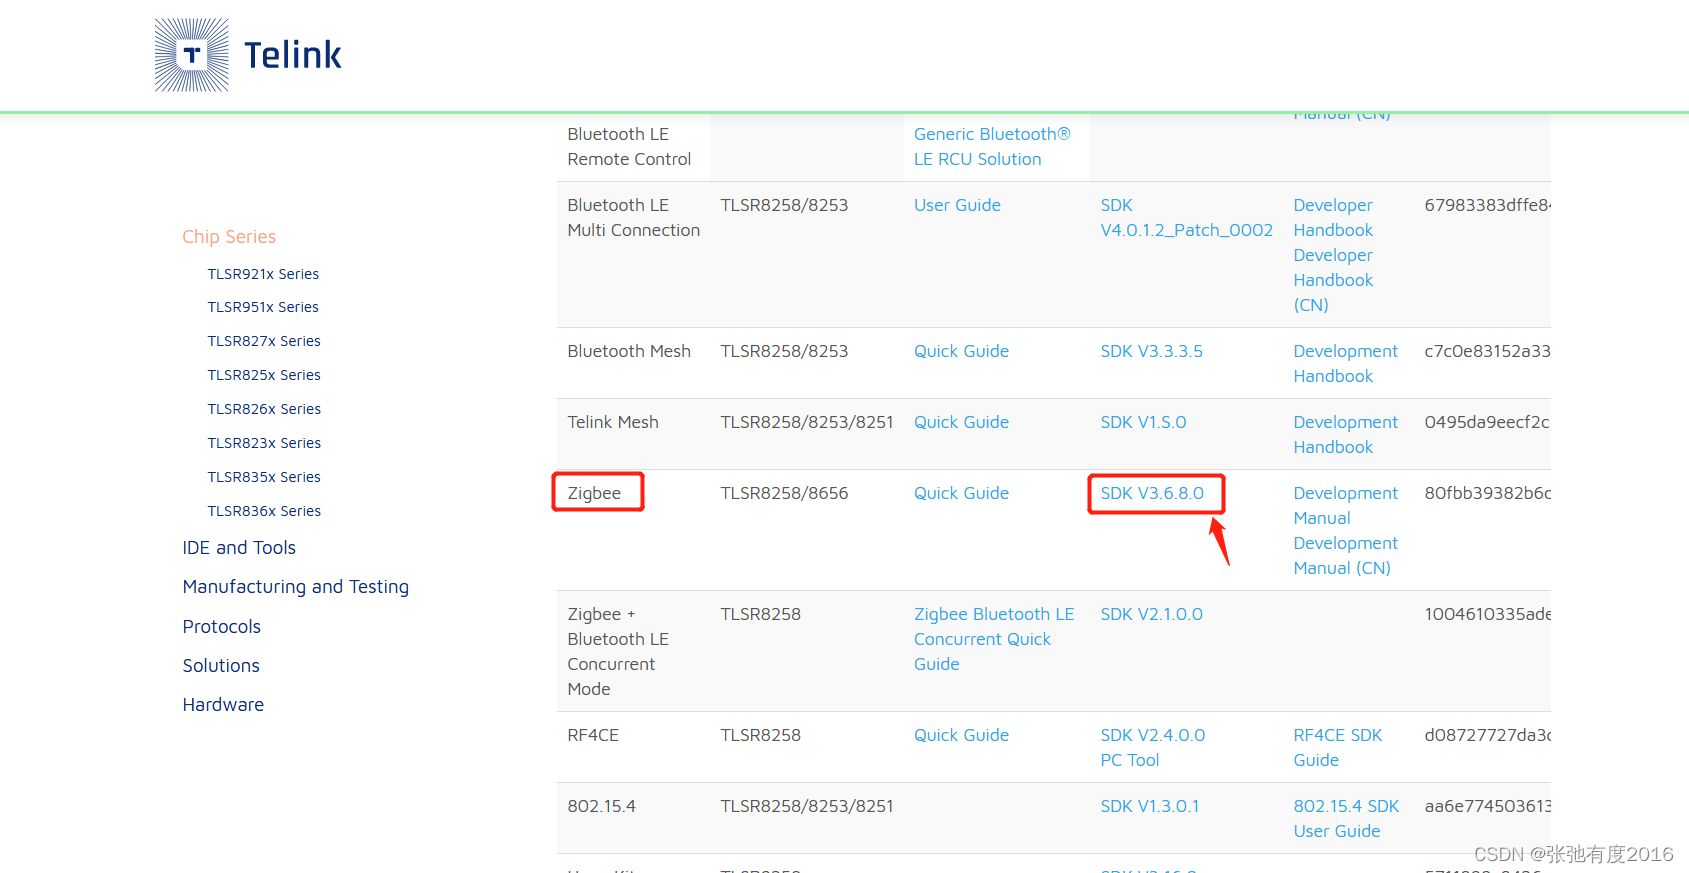Open Bluetooth Mesh Quick Guide
The height and width of the screenshot is (873, 1689).
point(961,351)
